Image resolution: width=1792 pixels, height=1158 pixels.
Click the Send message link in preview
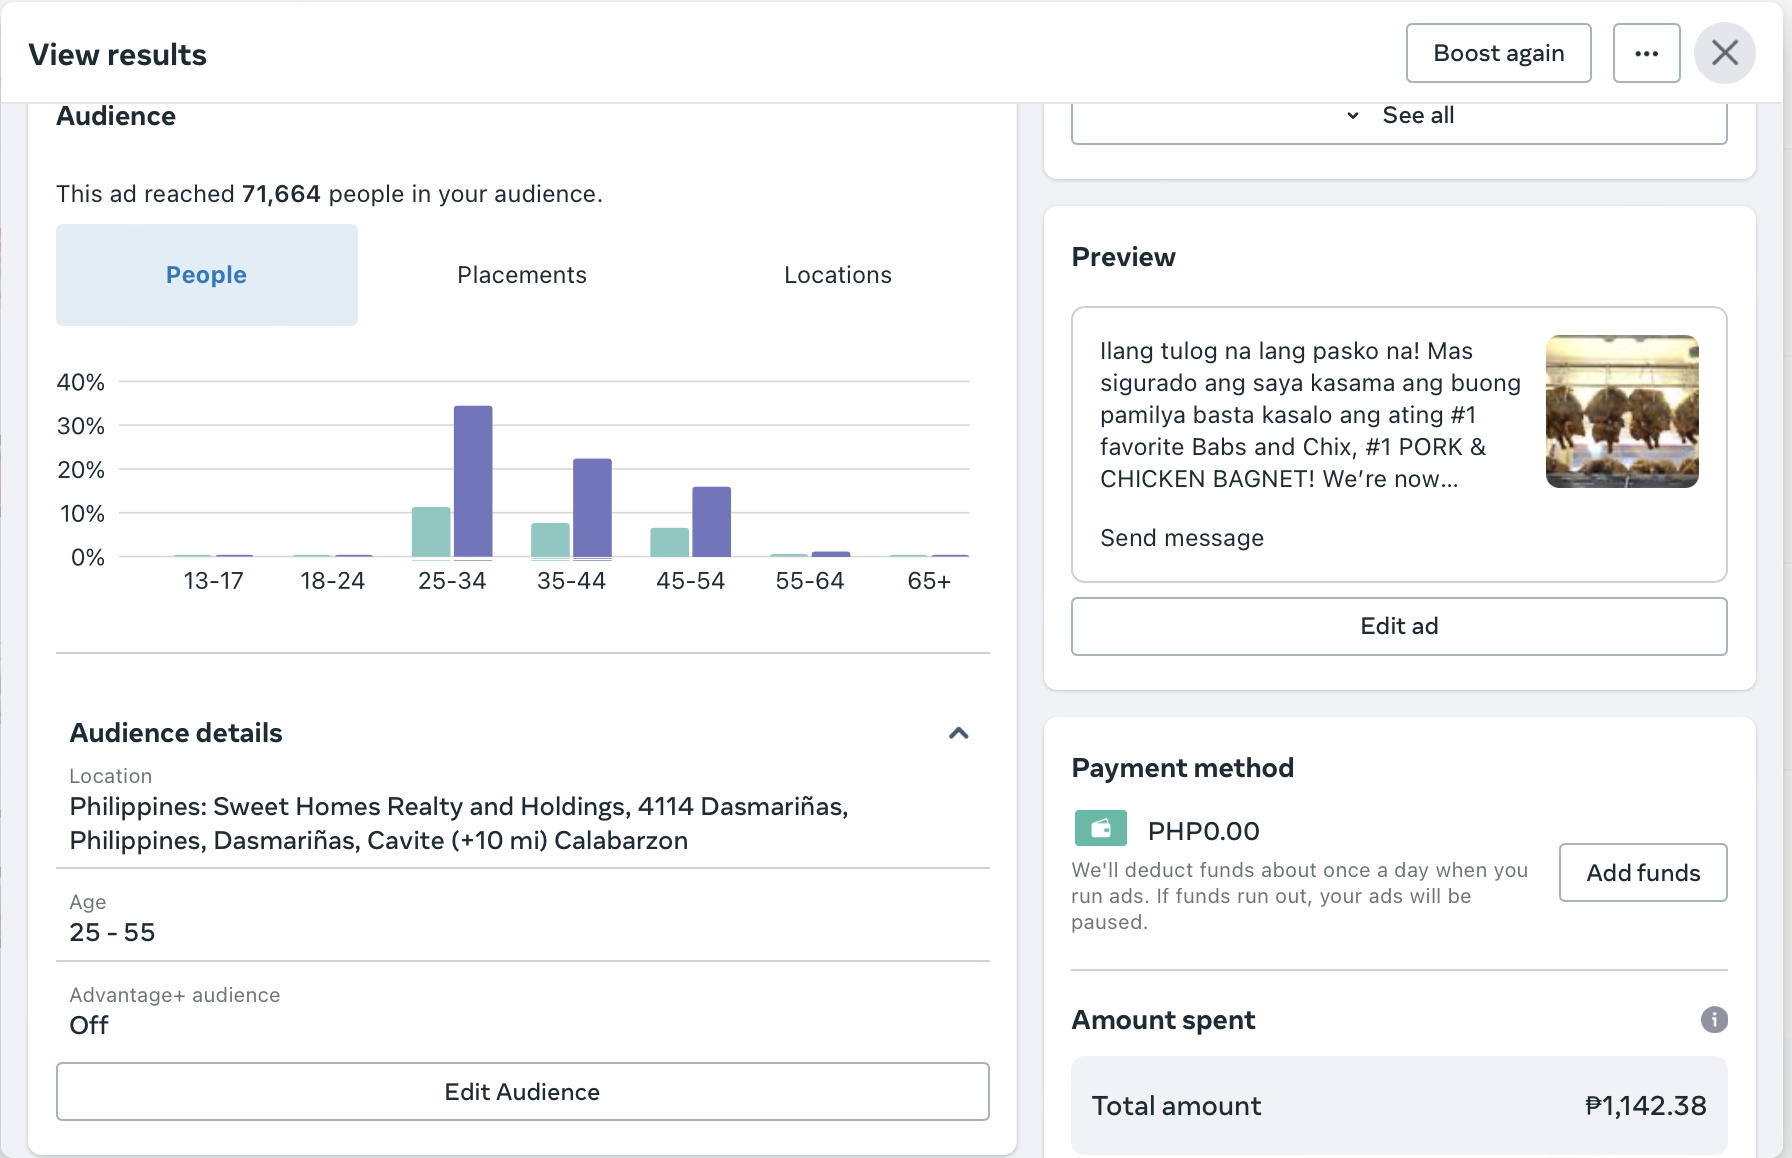1181,538
